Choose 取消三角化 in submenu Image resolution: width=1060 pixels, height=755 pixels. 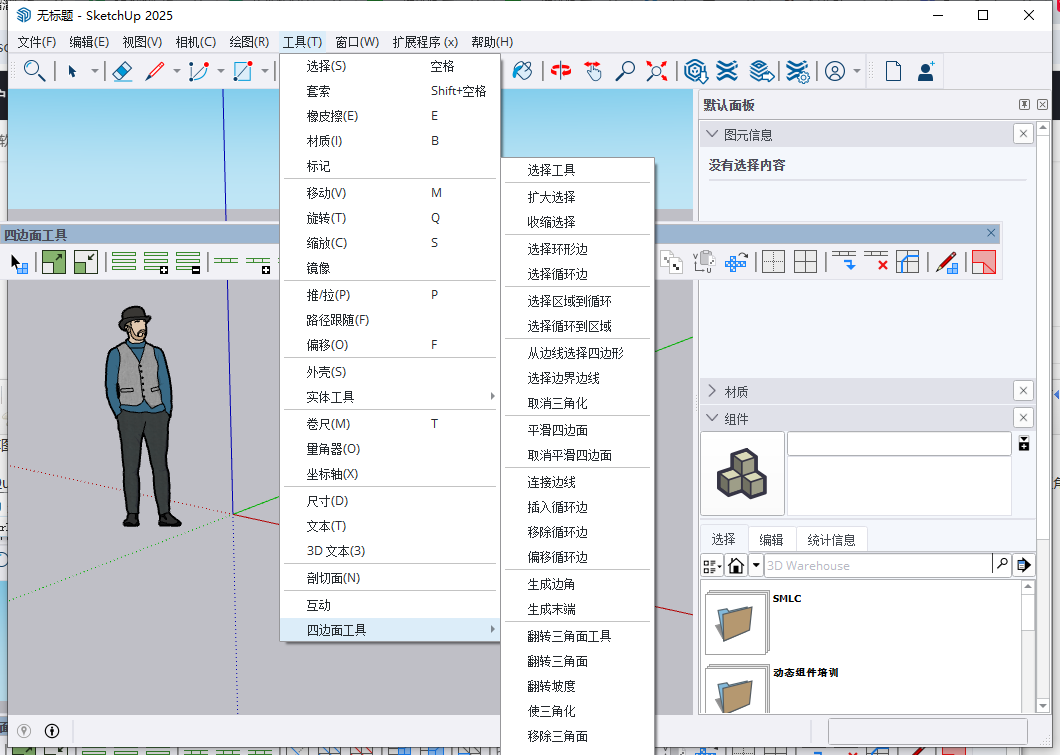578,403
